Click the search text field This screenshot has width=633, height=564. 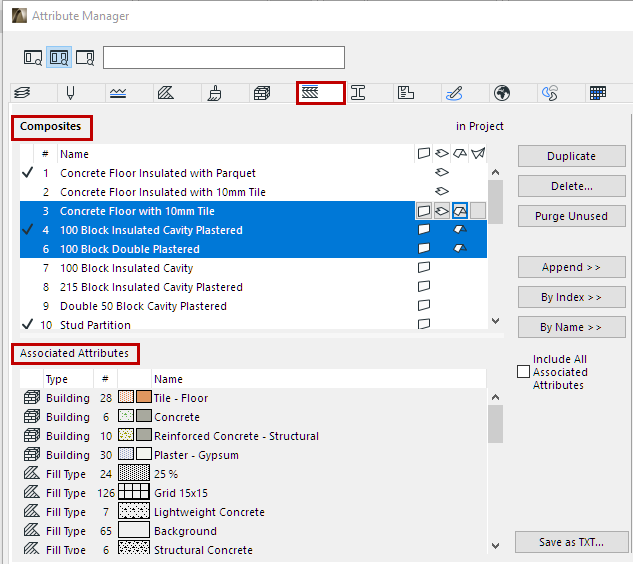pyautogui.click(x=224, y=57)
